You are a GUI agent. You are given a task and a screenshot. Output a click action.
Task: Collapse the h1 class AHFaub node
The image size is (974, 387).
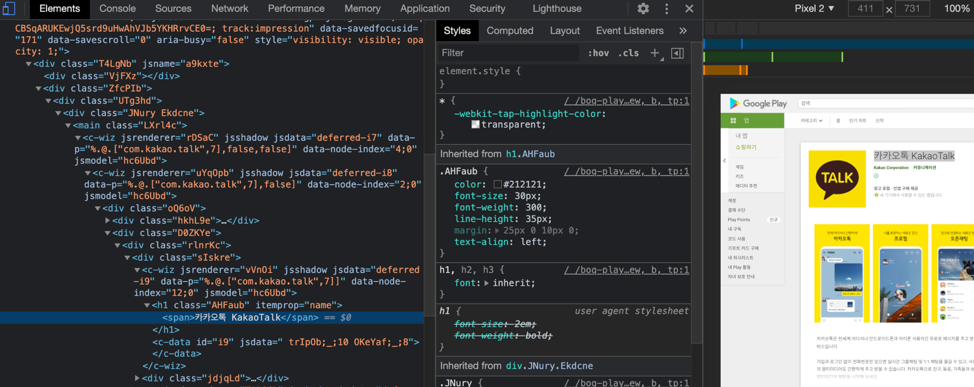[148, 306]
